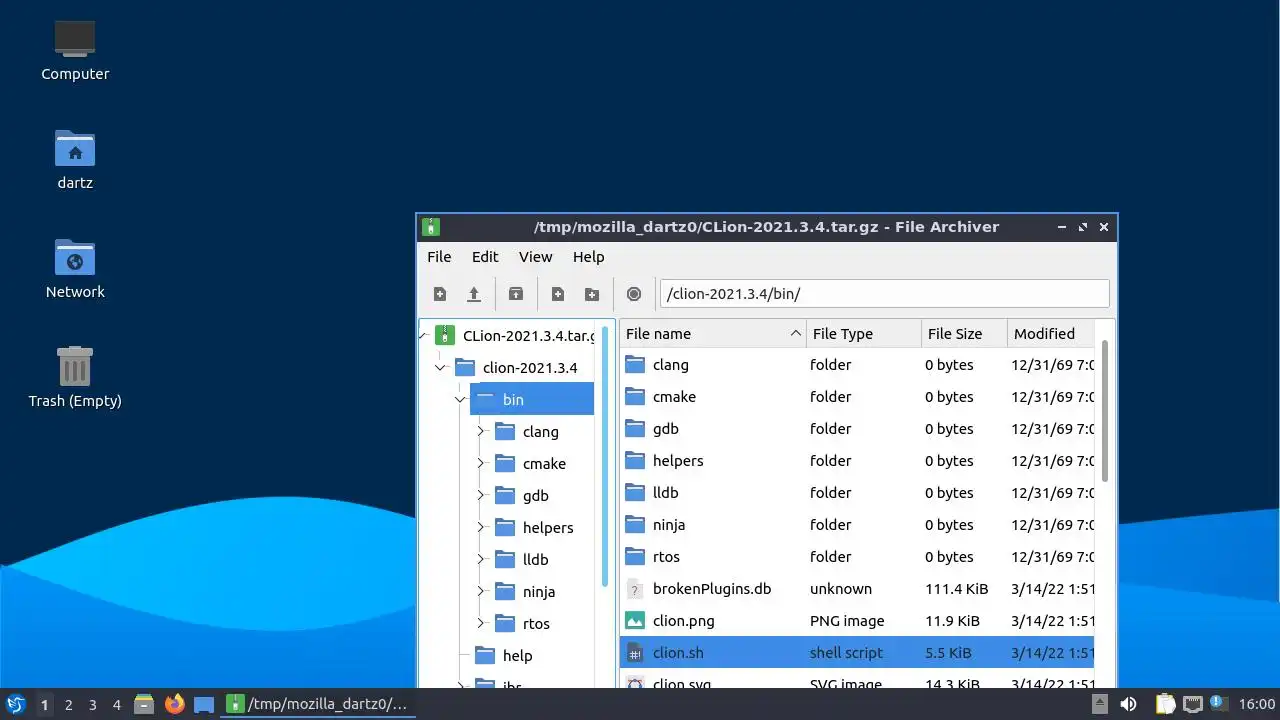1280x720 pixels.
Task: Open the Edit menu
Action: (x=485, y=257)
